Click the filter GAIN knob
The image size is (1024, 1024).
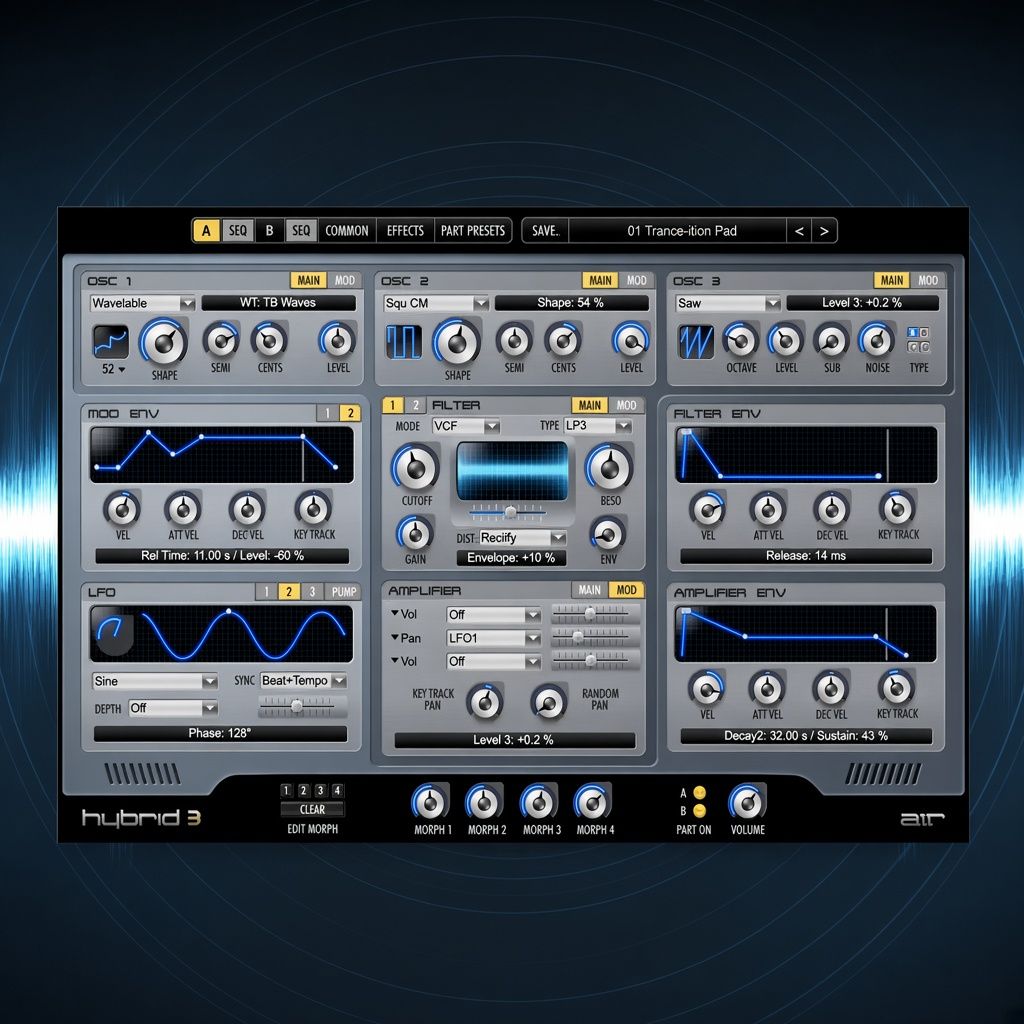(415, 534)
